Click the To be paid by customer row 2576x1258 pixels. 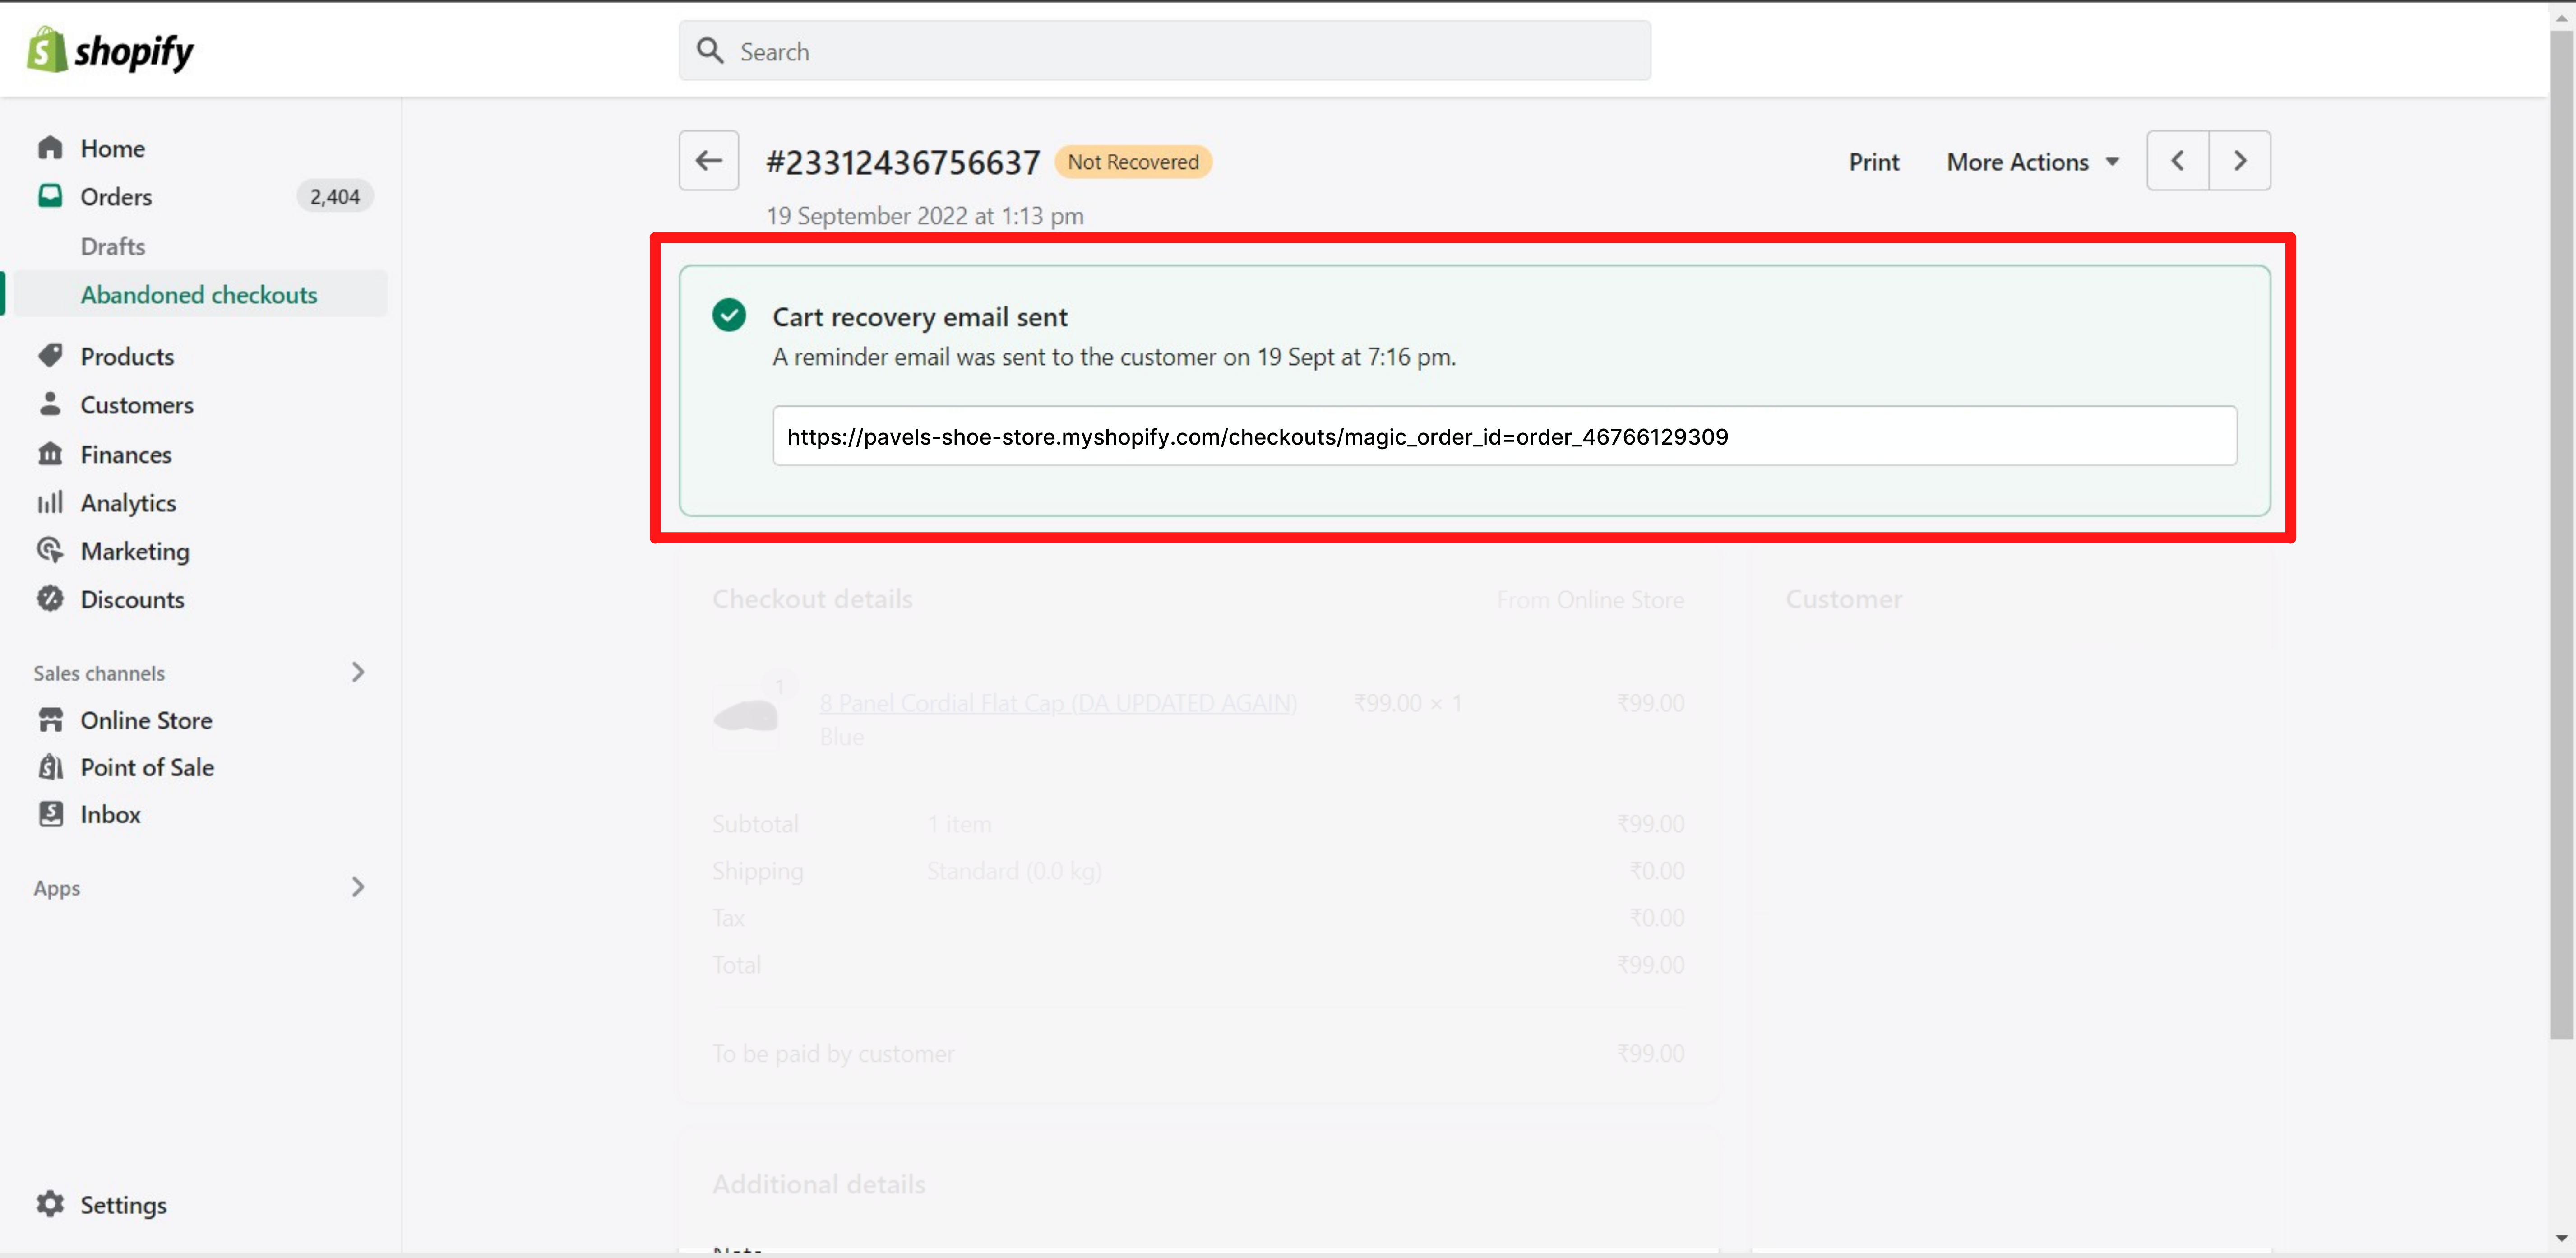point(1198,1053)
